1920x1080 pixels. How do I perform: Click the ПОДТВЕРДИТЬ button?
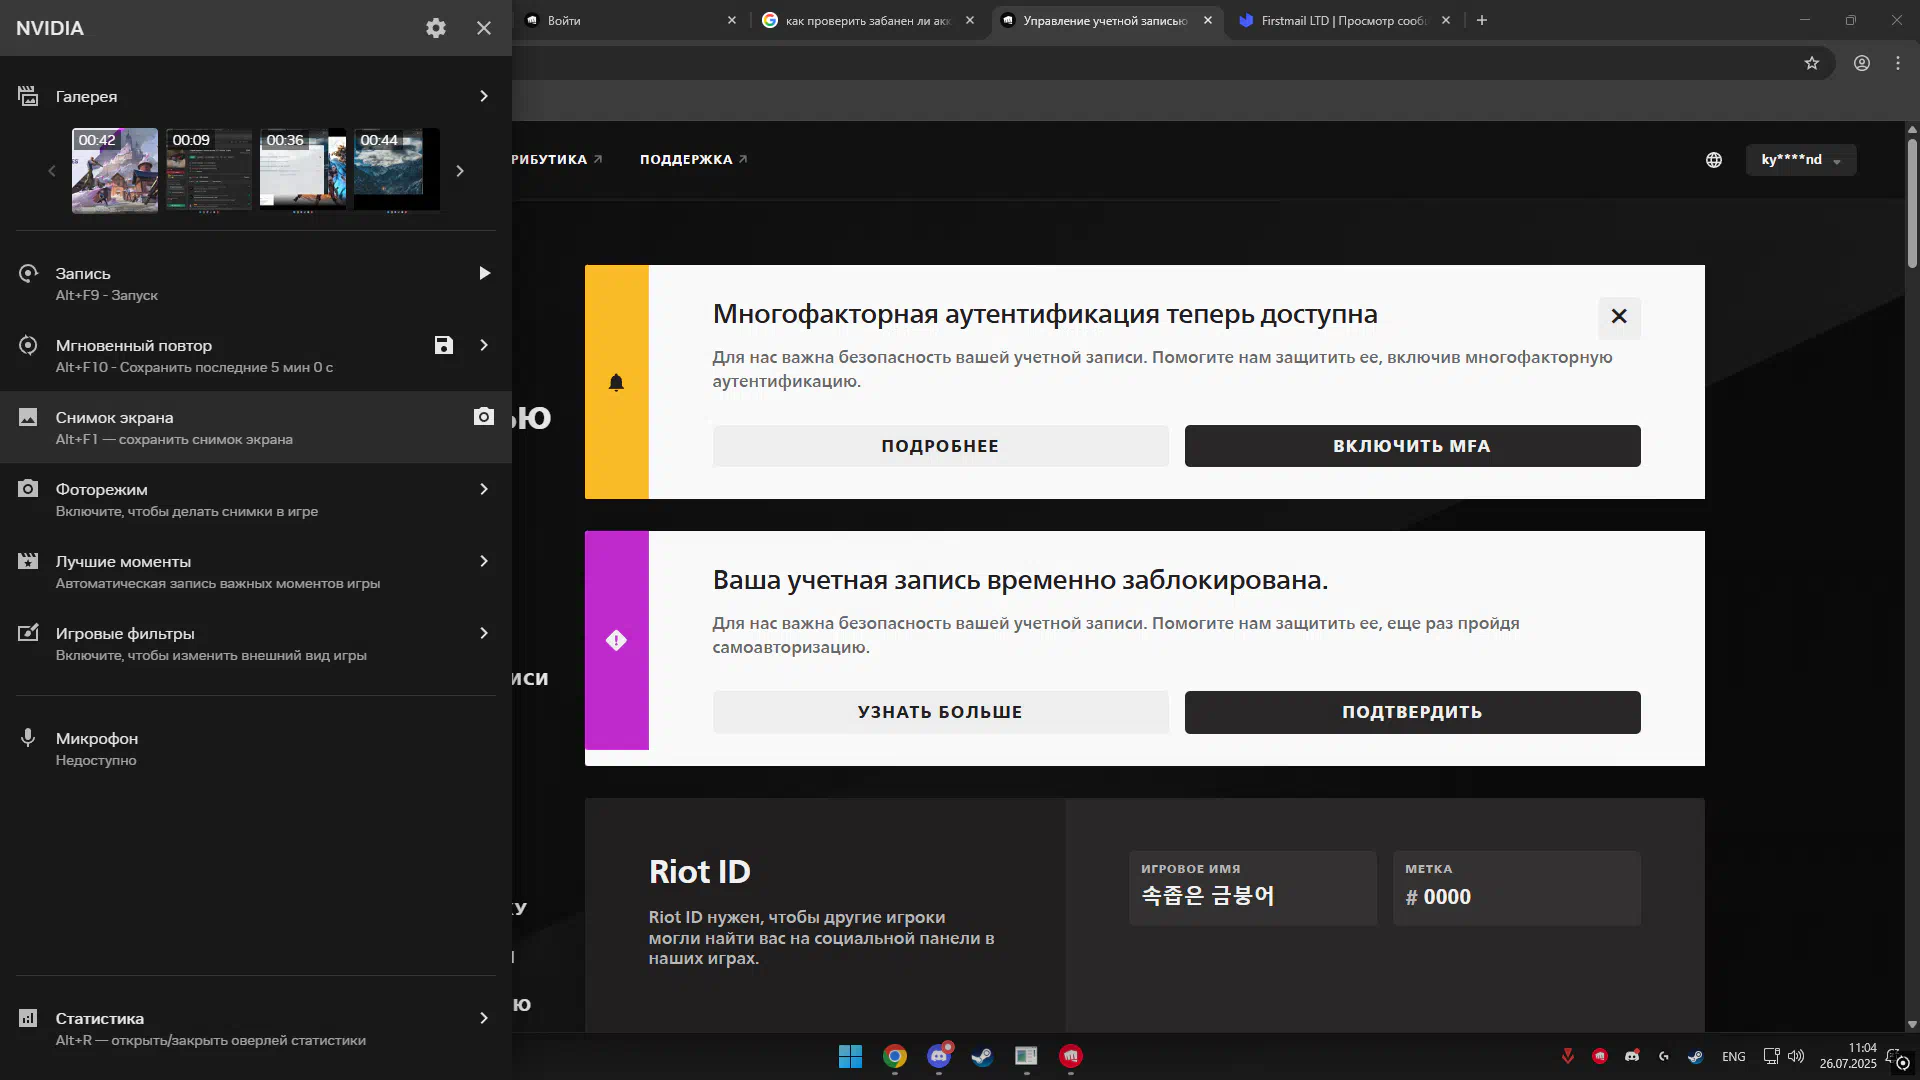coord(1412,712)
